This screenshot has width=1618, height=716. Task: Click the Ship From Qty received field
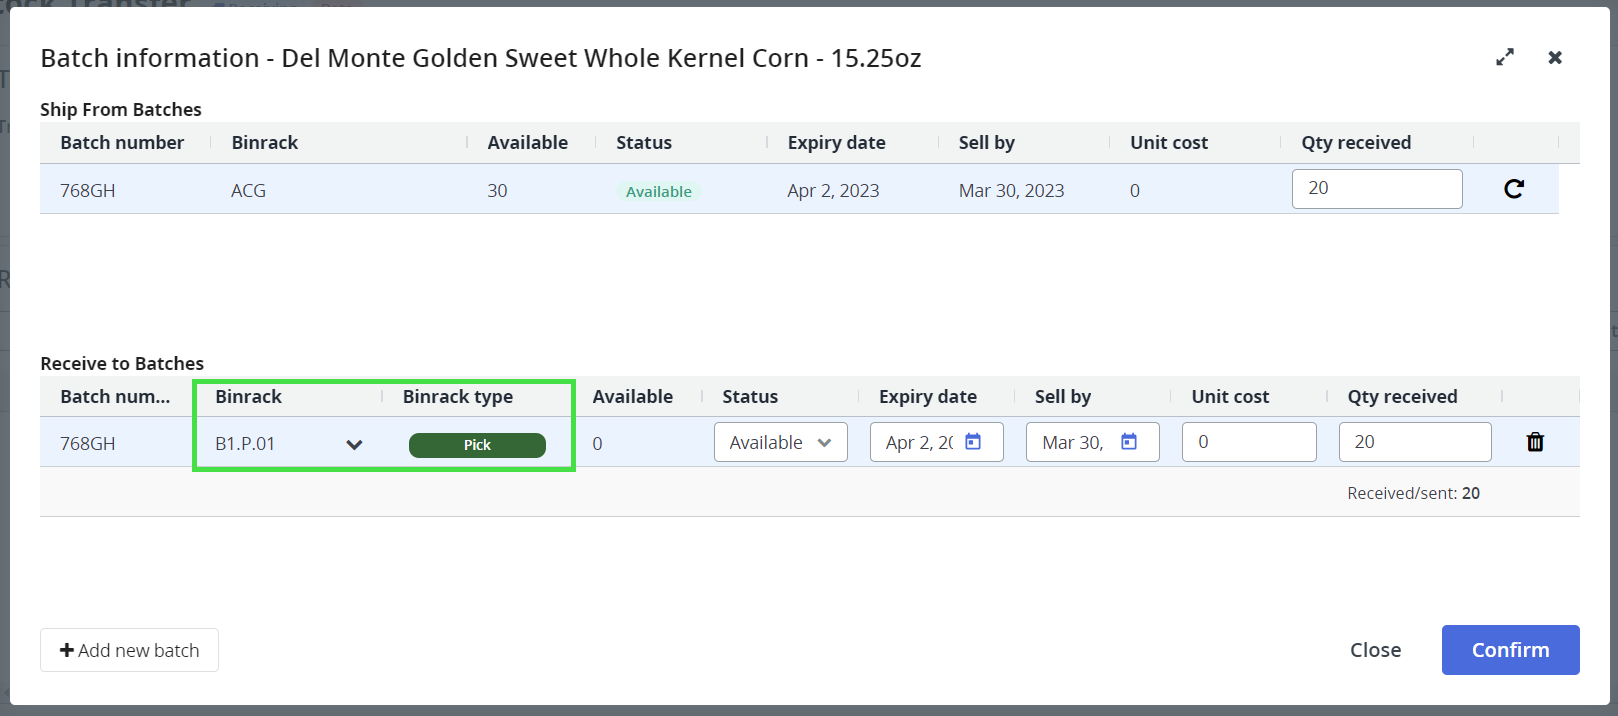(x=1376, y=189)
